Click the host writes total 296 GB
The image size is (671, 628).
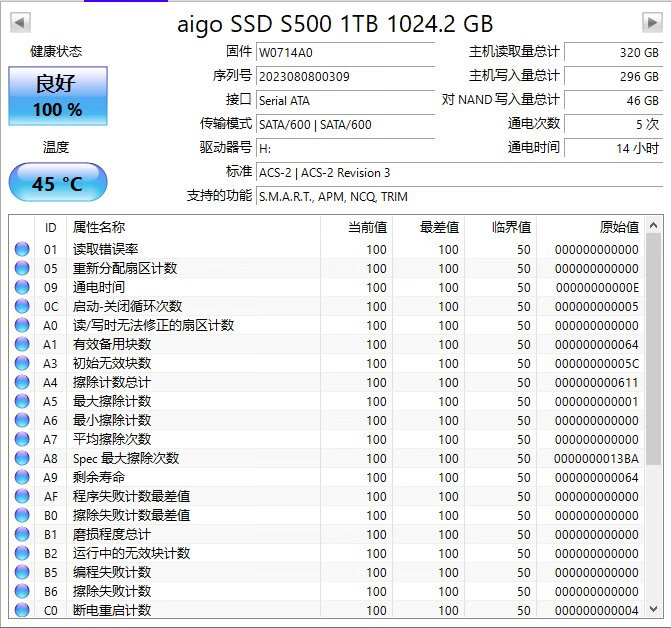(x=613, y=77)
